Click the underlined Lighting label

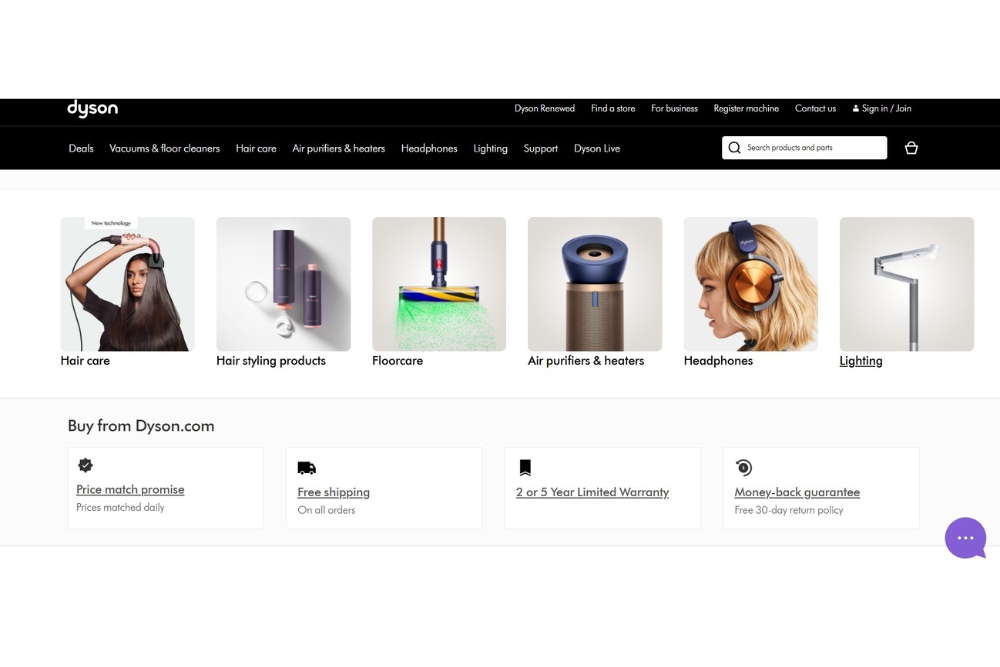click(x=861, y=361)
